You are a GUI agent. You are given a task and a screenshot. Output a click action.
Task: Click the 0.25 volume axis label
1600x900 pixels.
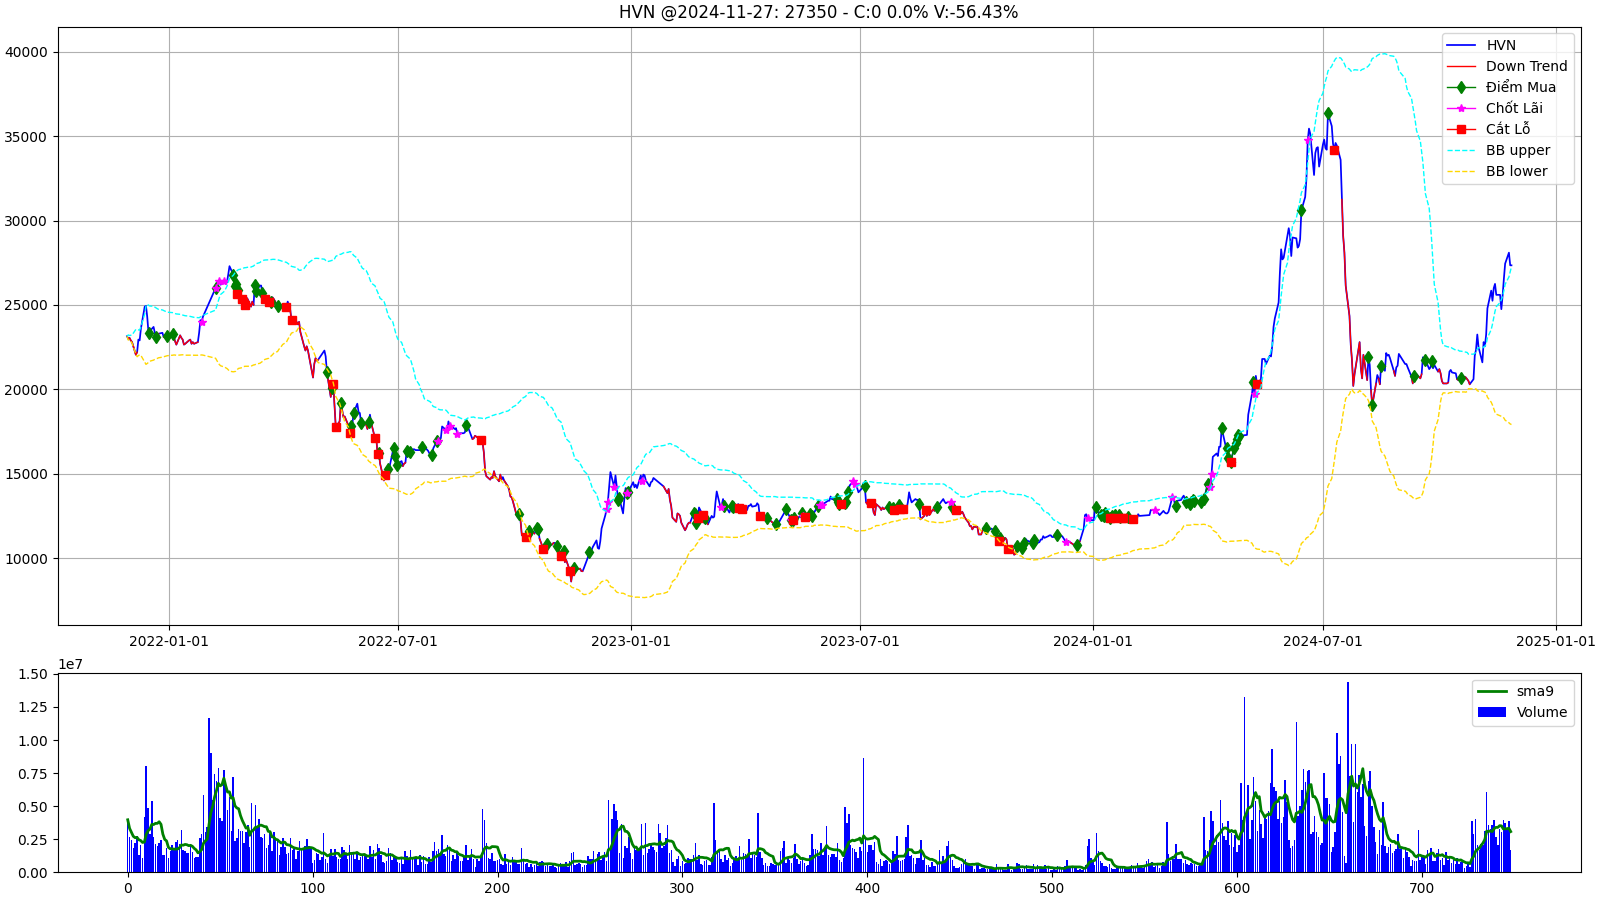pos(33,839)
